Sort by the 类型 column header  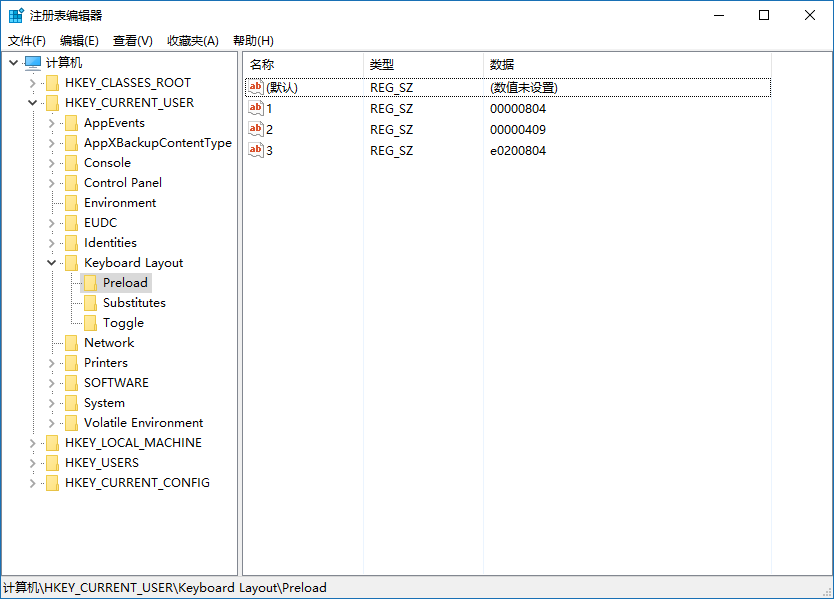[423, 65]
